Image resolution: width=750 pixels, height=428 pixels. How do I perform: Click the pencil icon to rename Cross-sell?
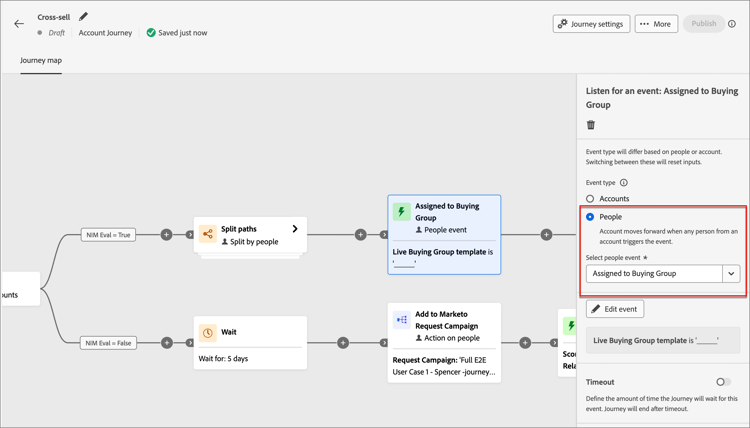click(84, 17)
